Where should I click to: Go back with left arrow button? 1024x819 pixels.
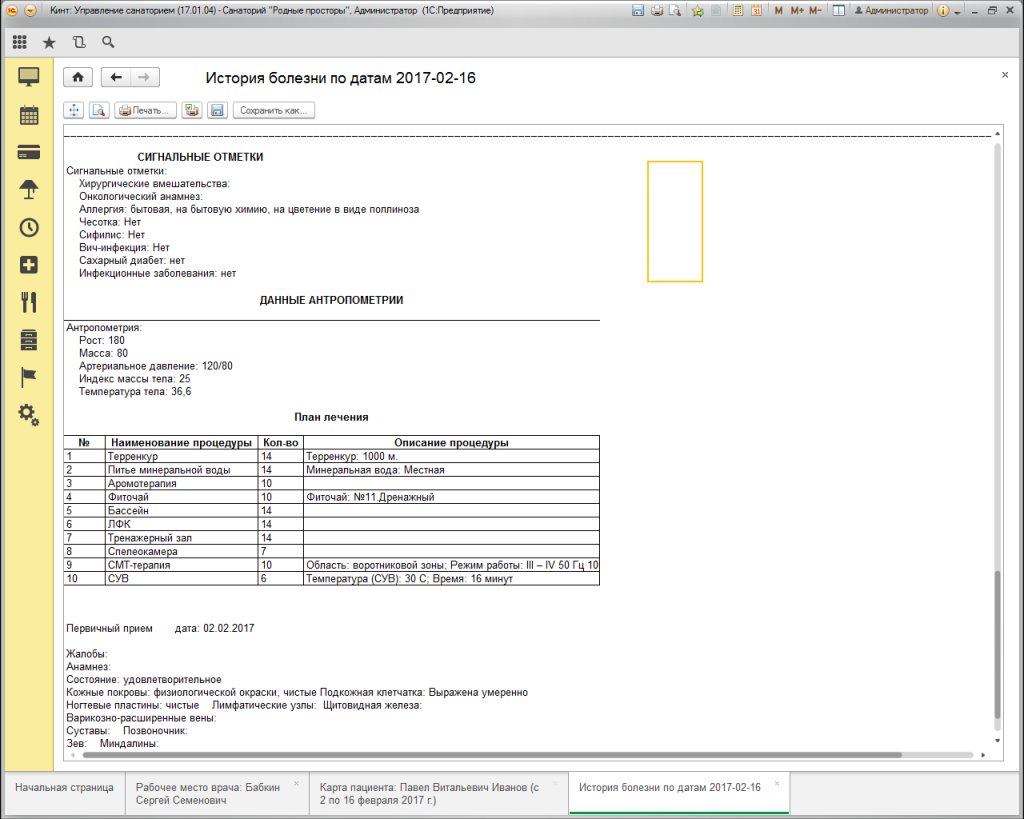(x=117, y=78)
